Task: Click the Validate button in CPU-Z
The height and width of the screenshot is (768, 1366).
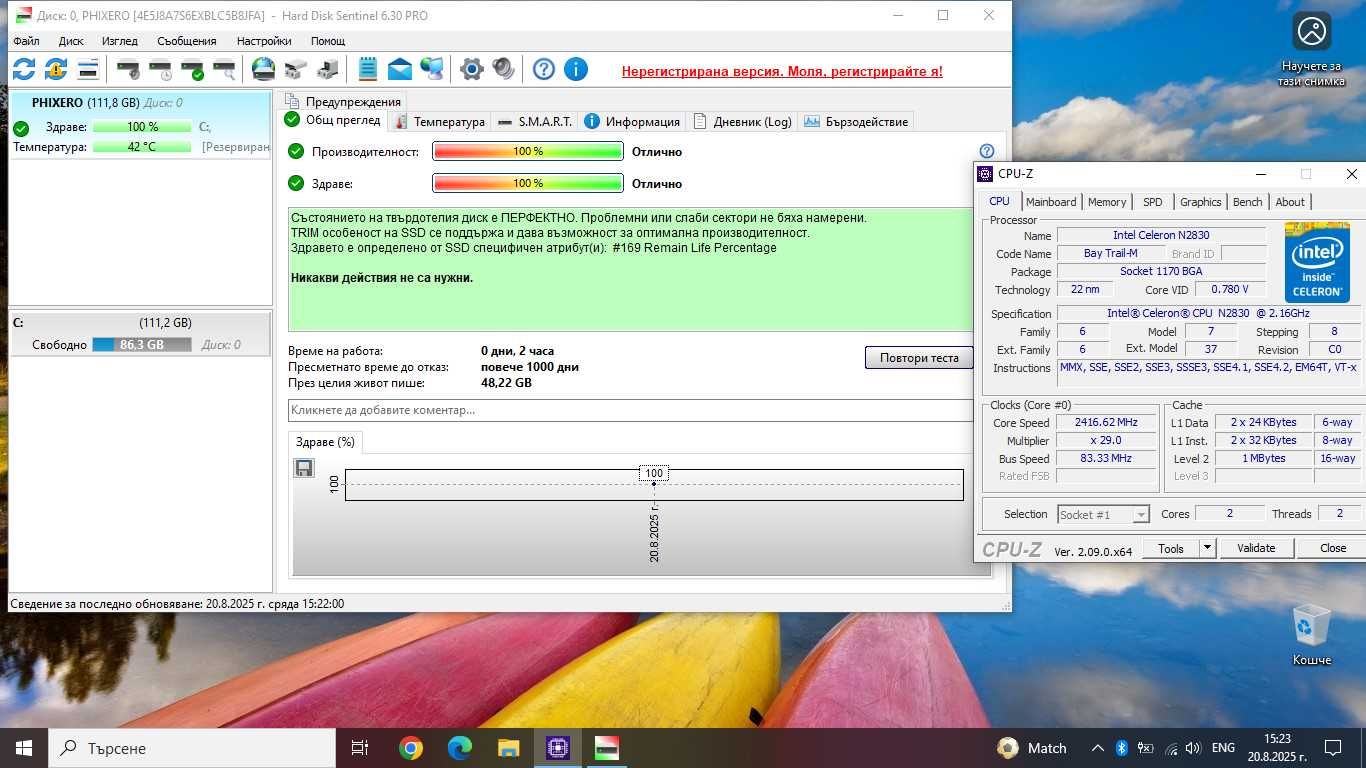Action: coord(1256,548)
